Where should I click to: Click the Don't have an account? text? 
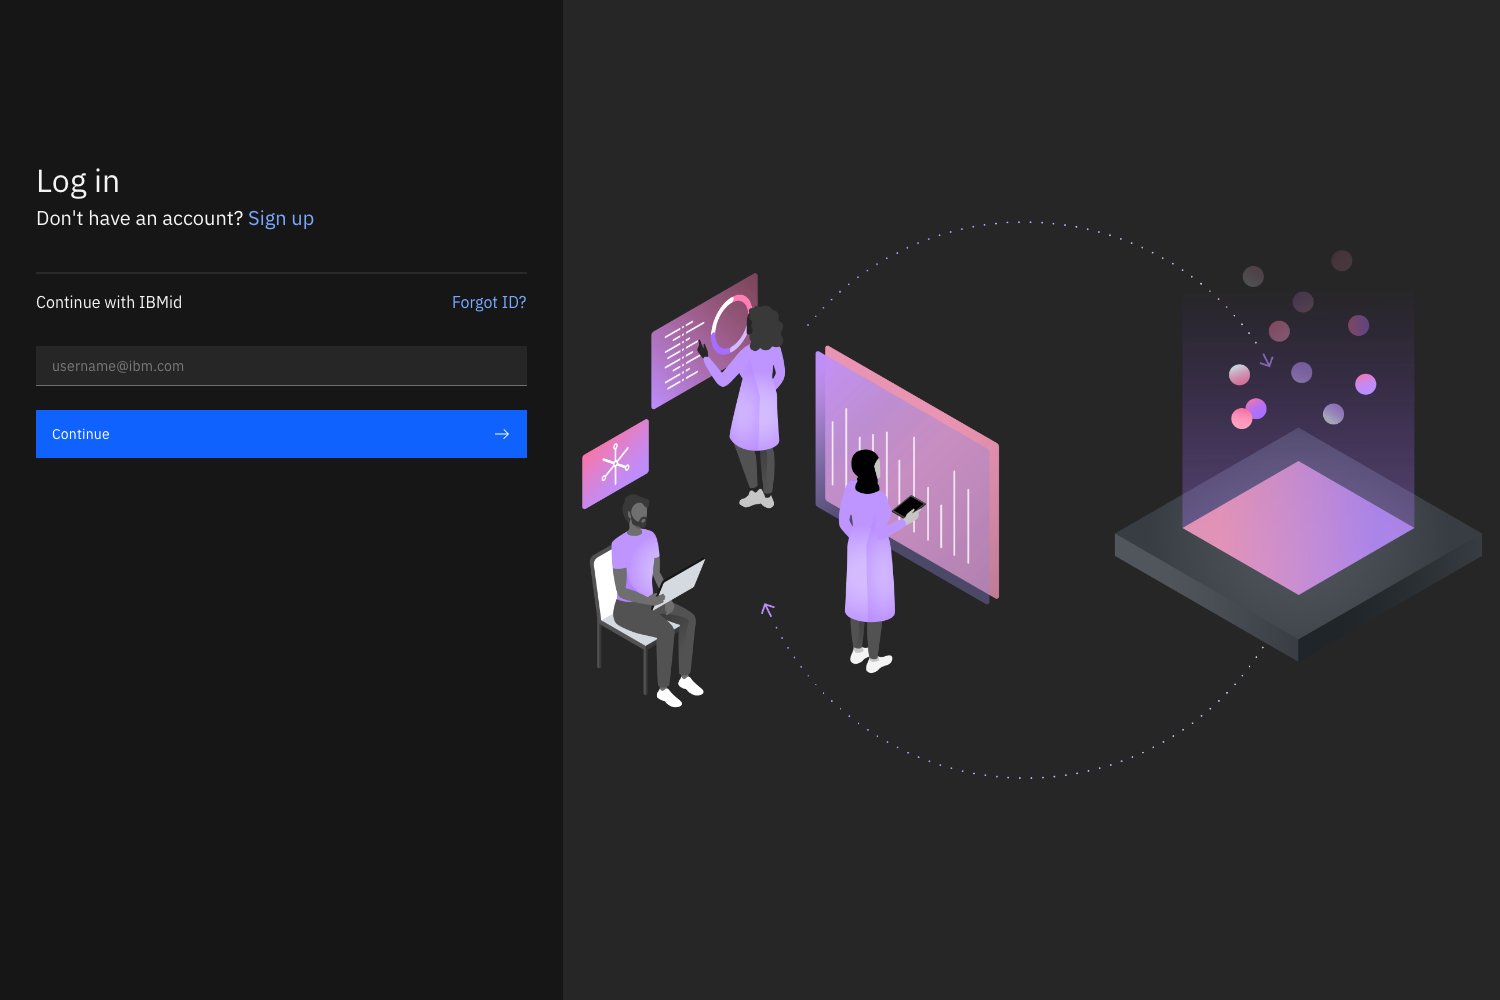tap(139, 219)
